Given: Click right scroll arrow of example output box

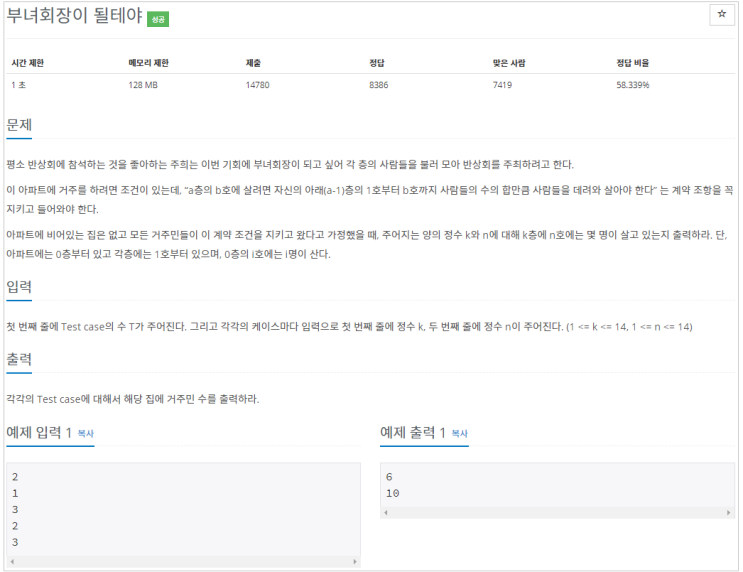Looking at the screenshot, I should 728,513.
